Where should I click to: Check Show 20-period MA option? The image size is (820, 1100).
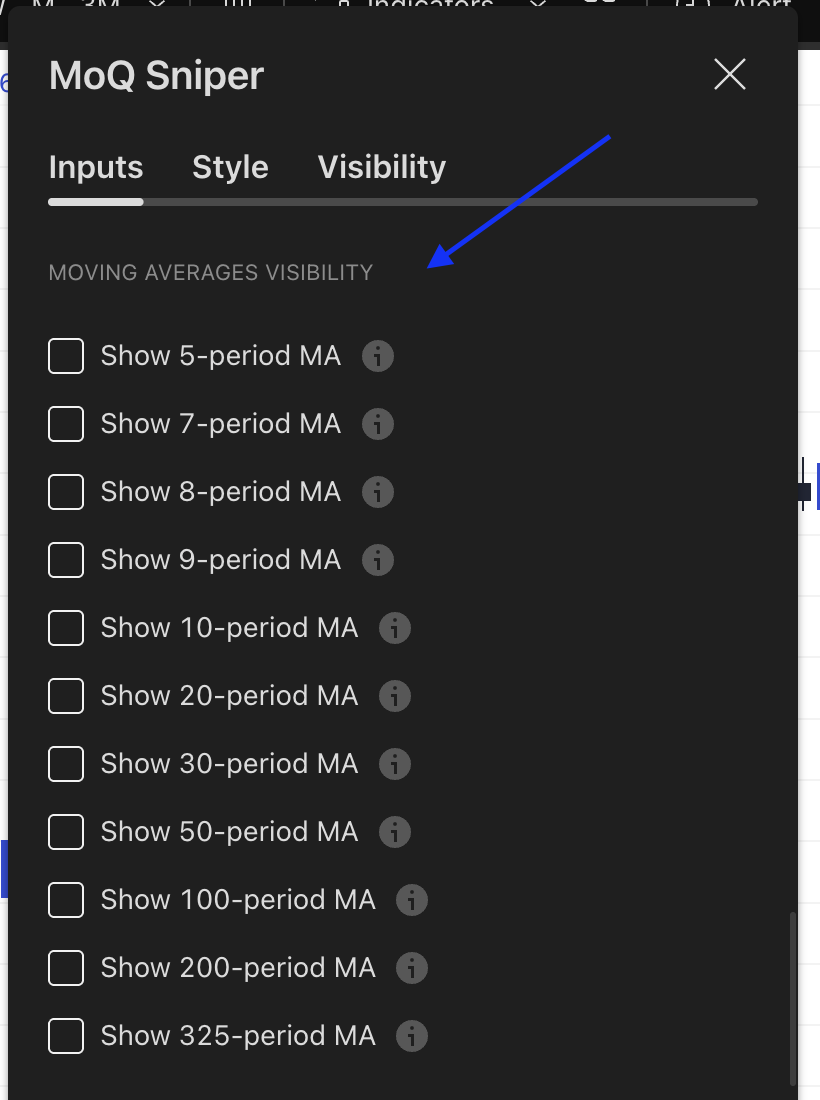click(x=66, y=696)
